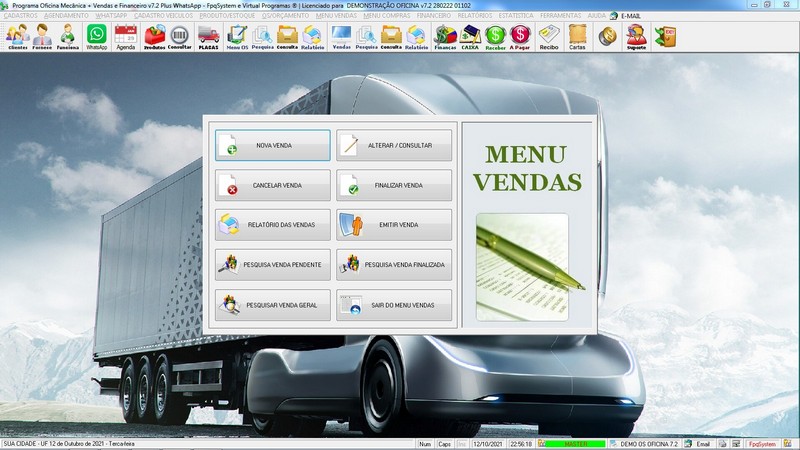800x450 pixels.
Task: Click the barcode Consultar icon
Action: coord(180,37)
